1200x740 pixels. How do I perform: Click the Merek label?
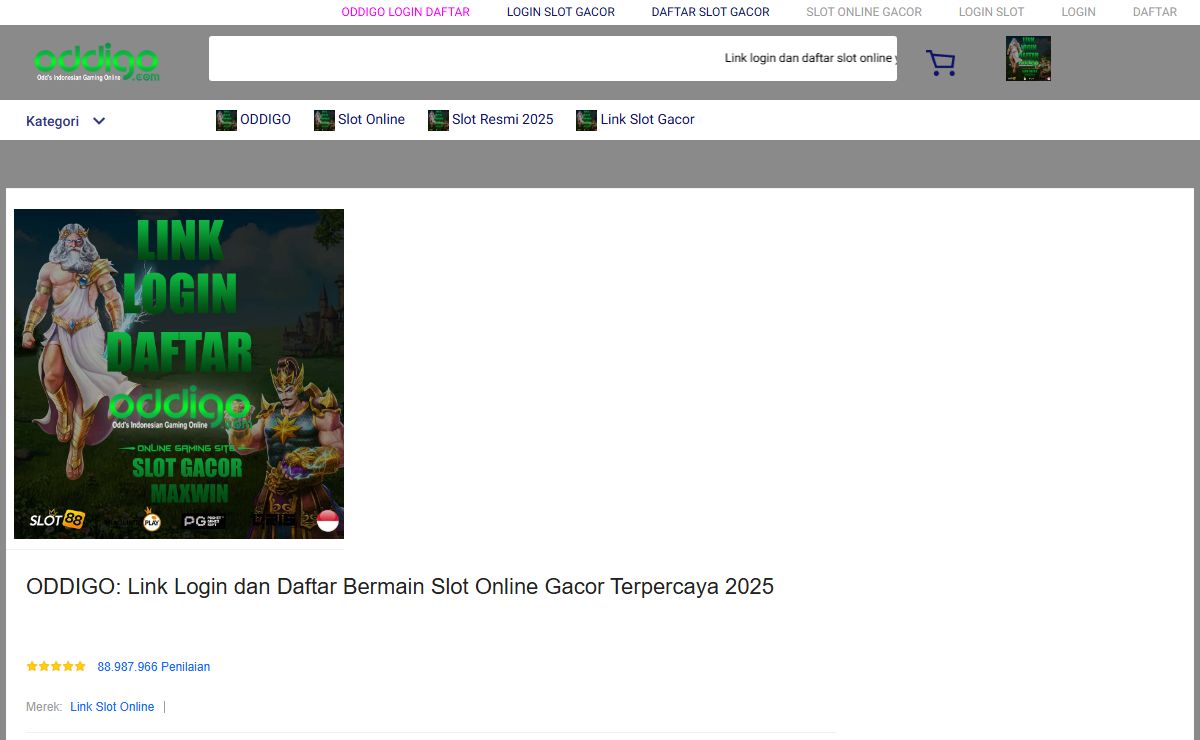44,707
